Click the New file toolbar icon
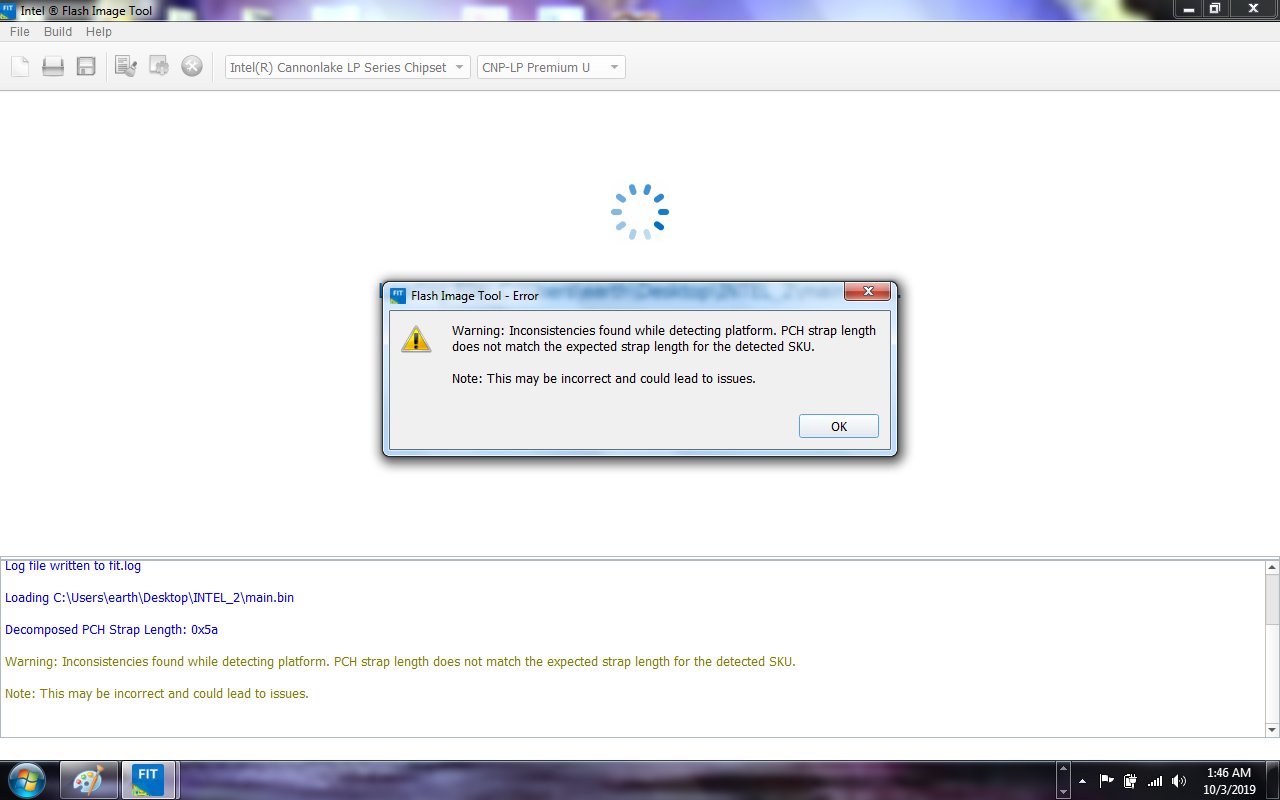 point(20,67)
